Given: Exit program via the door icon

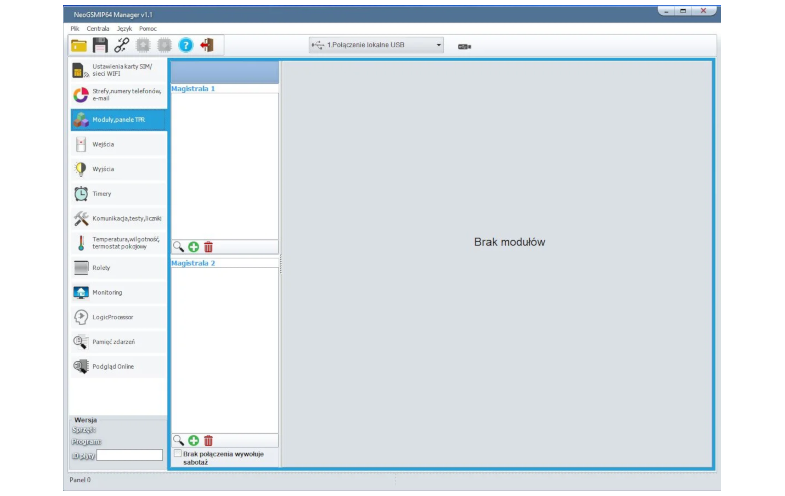Looking at the screenshot, I should 207,45.
